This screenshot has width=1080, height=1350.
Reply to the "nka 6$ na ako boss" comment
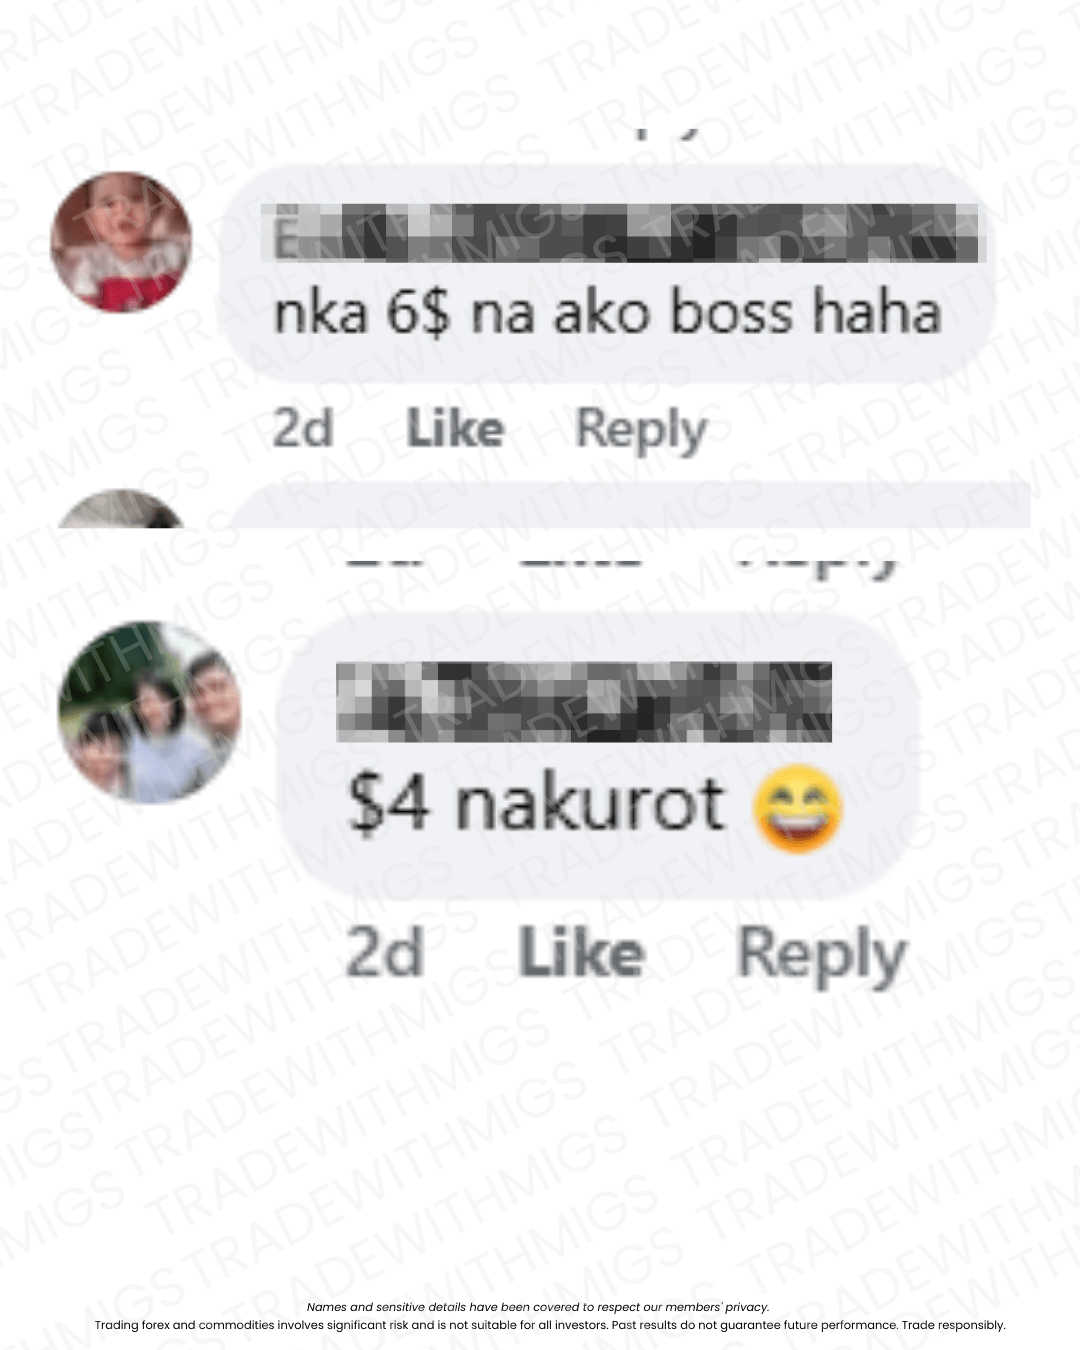[641, 432]
